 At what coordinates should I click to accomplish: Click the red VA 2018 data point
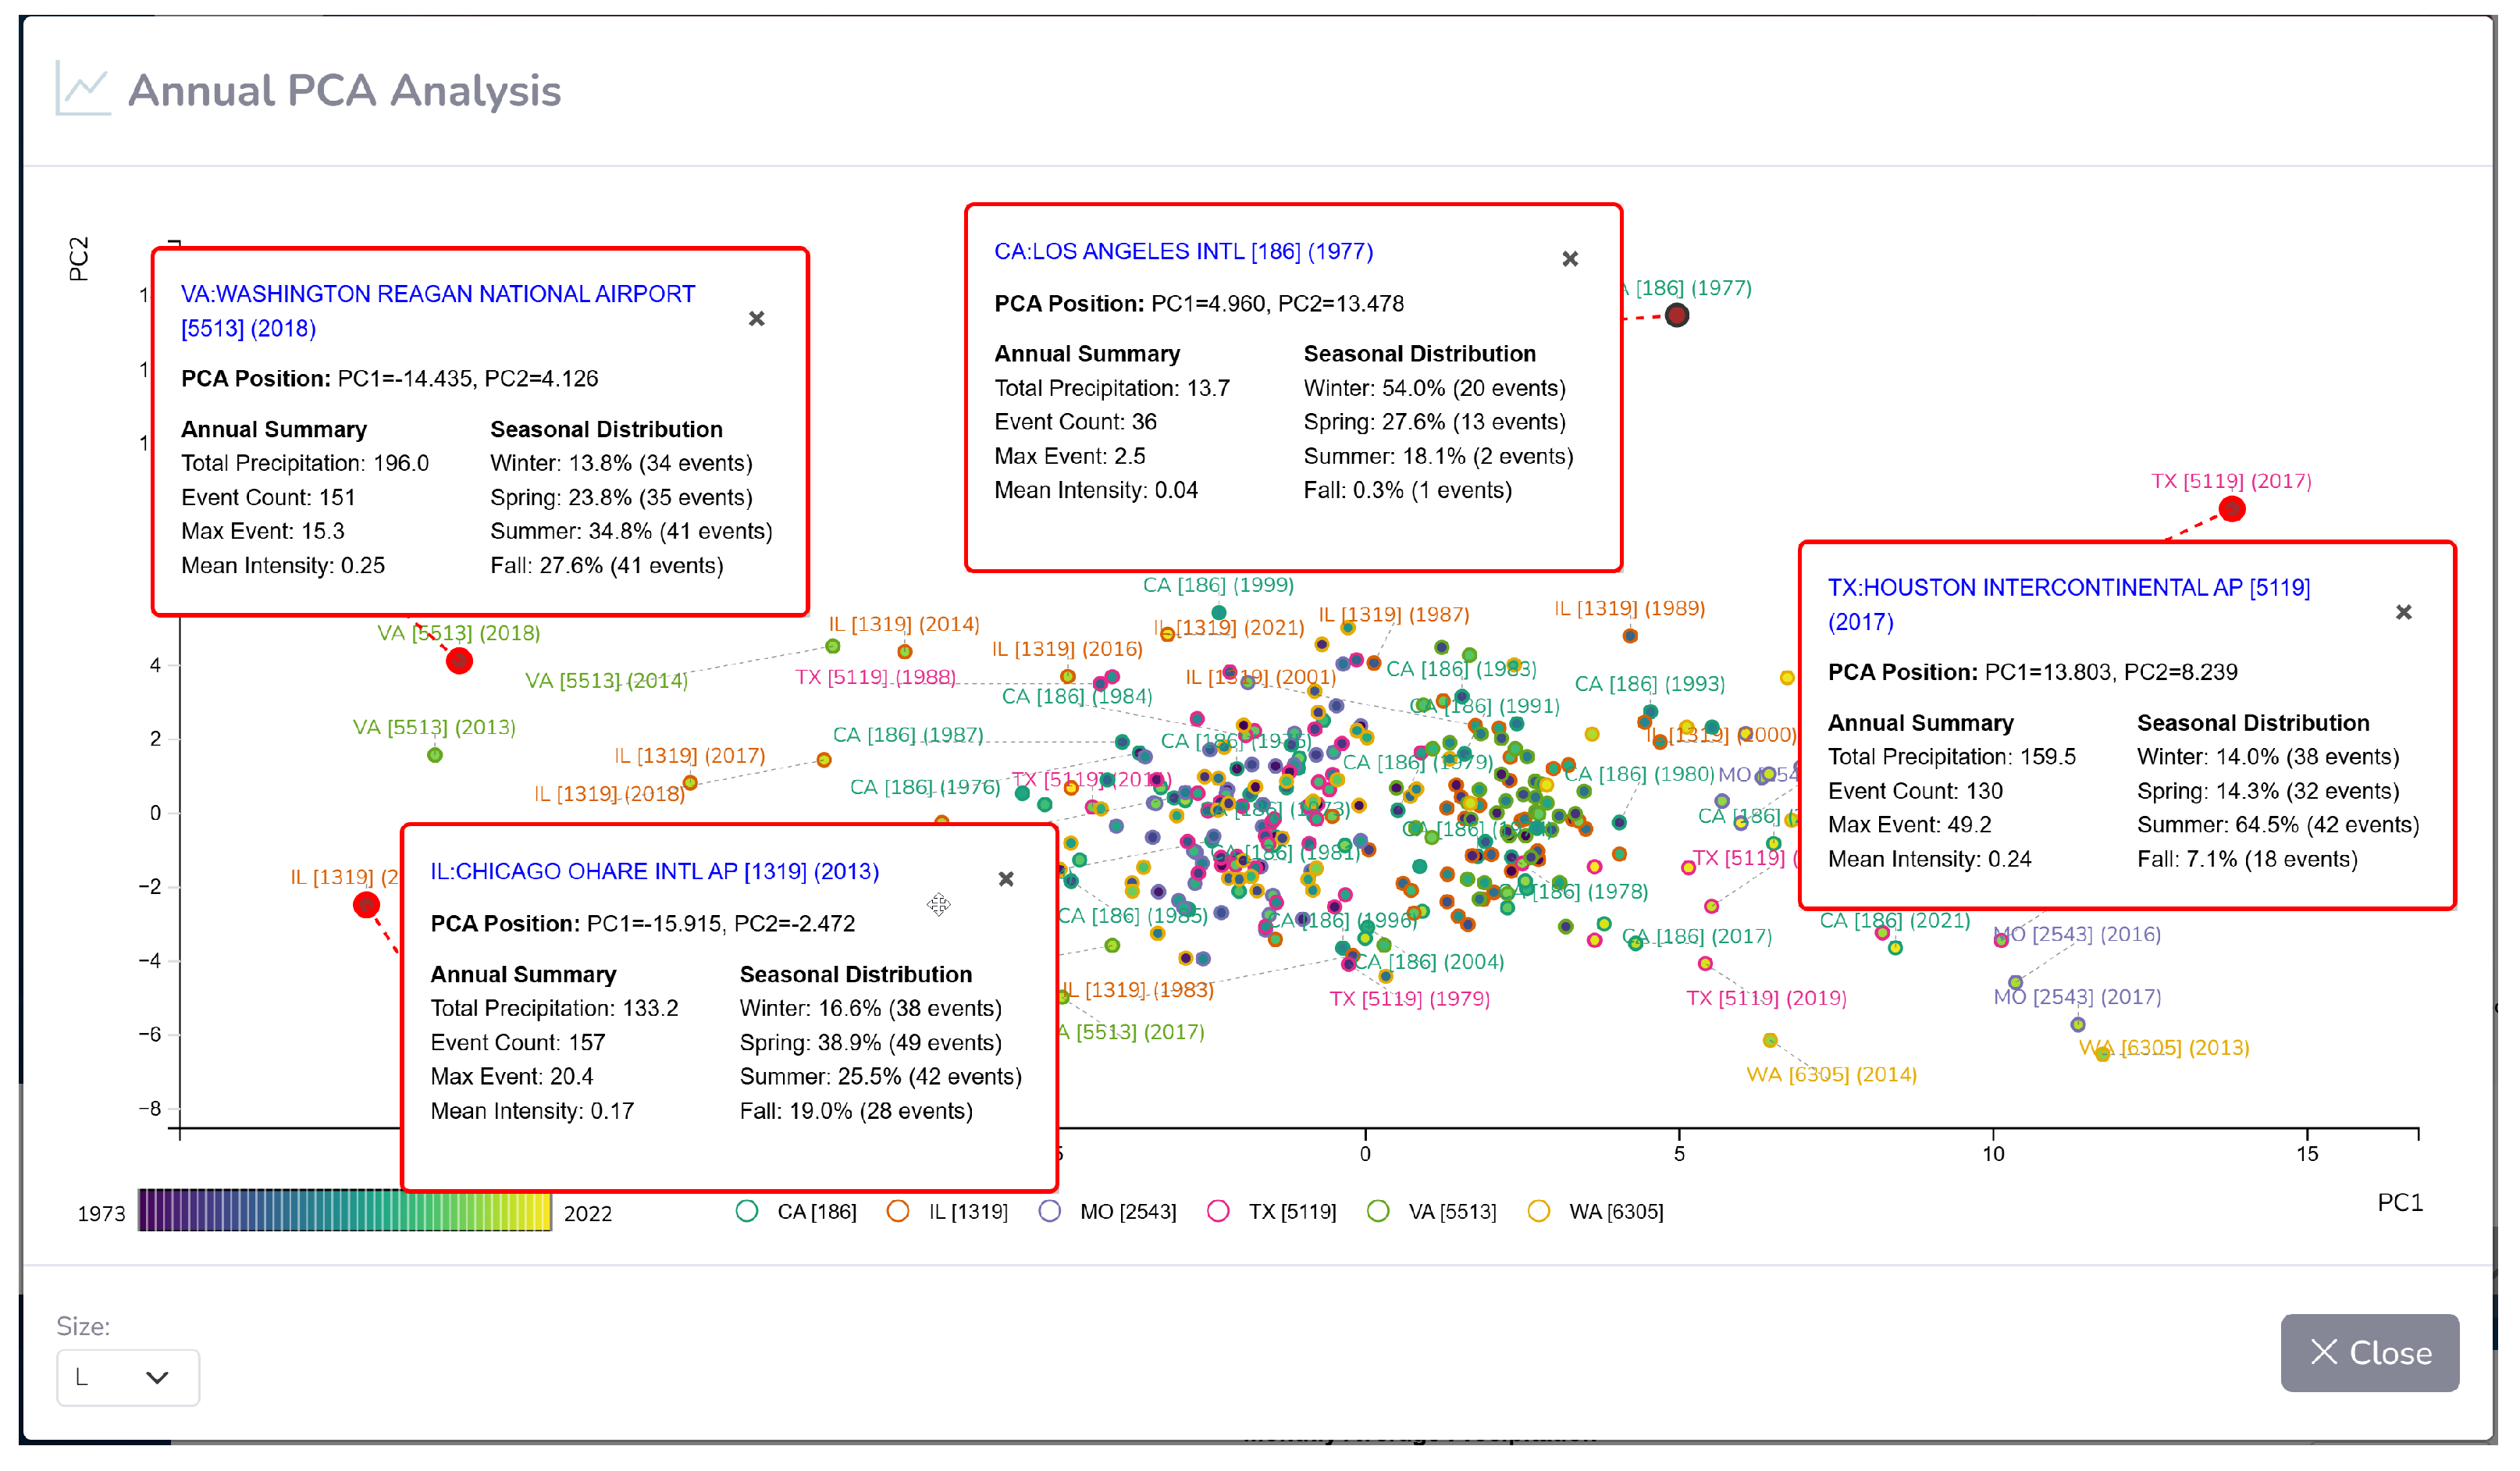tap(460, 662)
